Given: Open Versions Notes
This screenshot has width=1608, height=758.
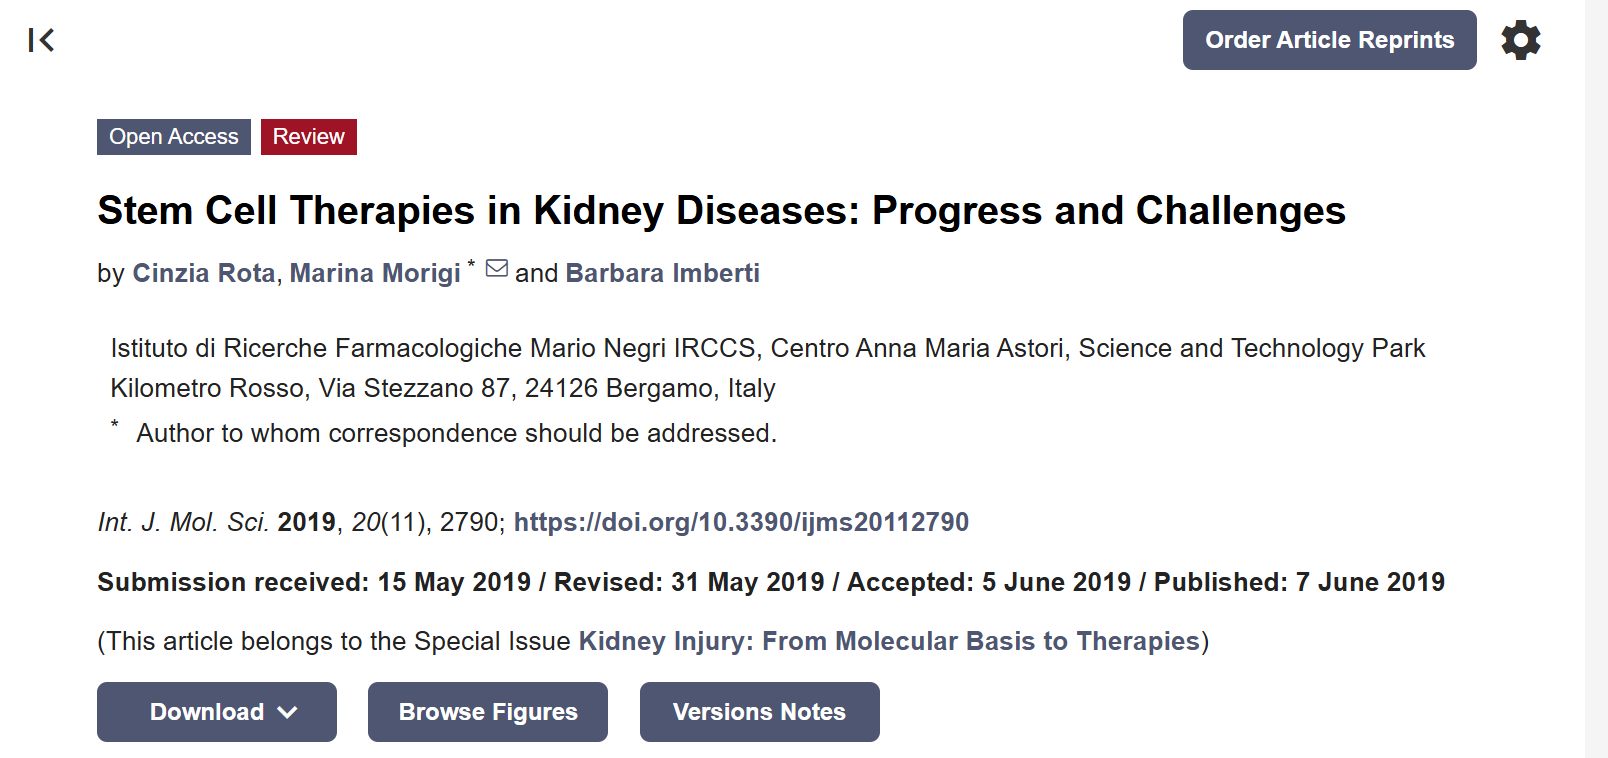Looking at the screenshot, I should 759,712.
